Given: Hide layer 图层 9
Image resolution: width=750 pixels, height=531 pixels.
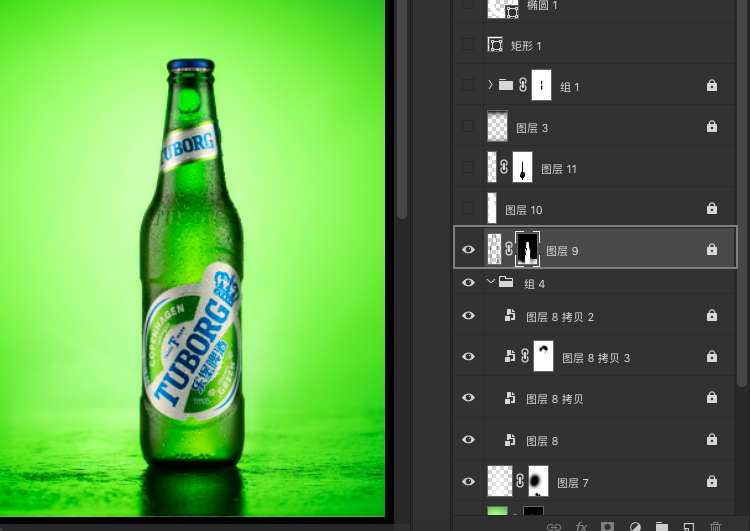Looking at the screenshot, I should point(468,249).
